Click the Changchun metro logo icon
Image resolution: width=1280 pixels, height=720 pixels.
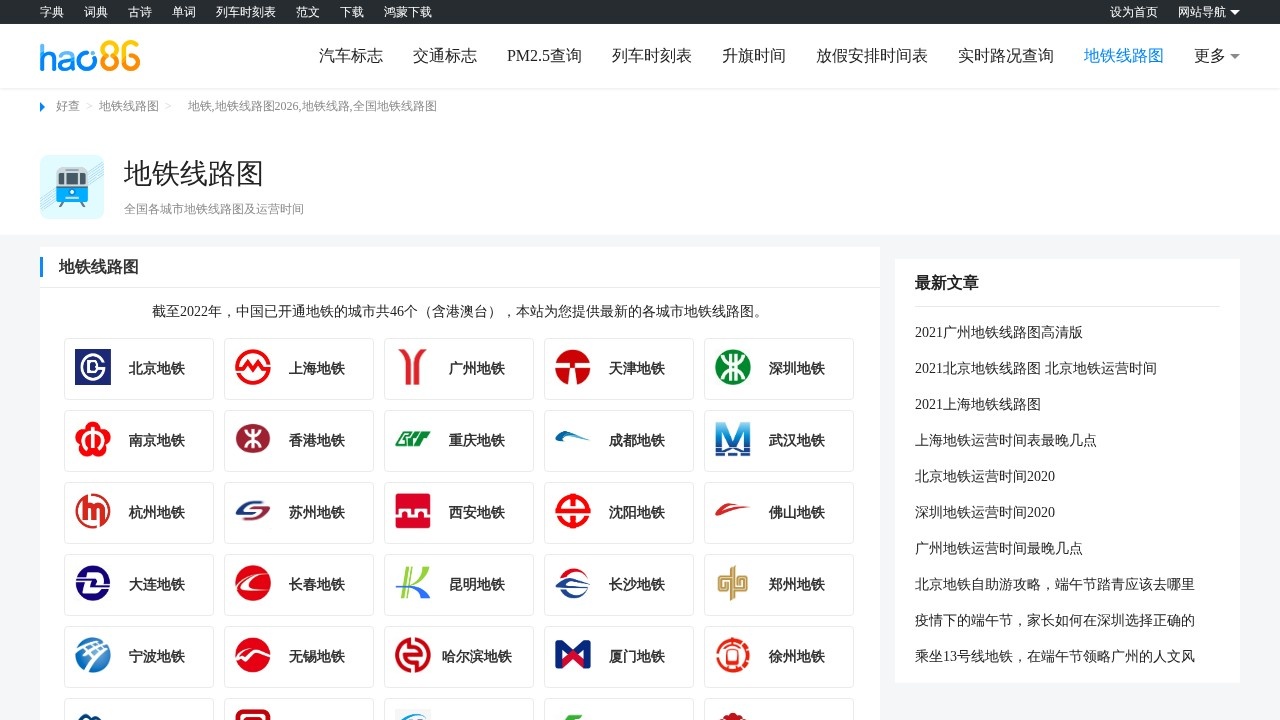click(253, 584)
